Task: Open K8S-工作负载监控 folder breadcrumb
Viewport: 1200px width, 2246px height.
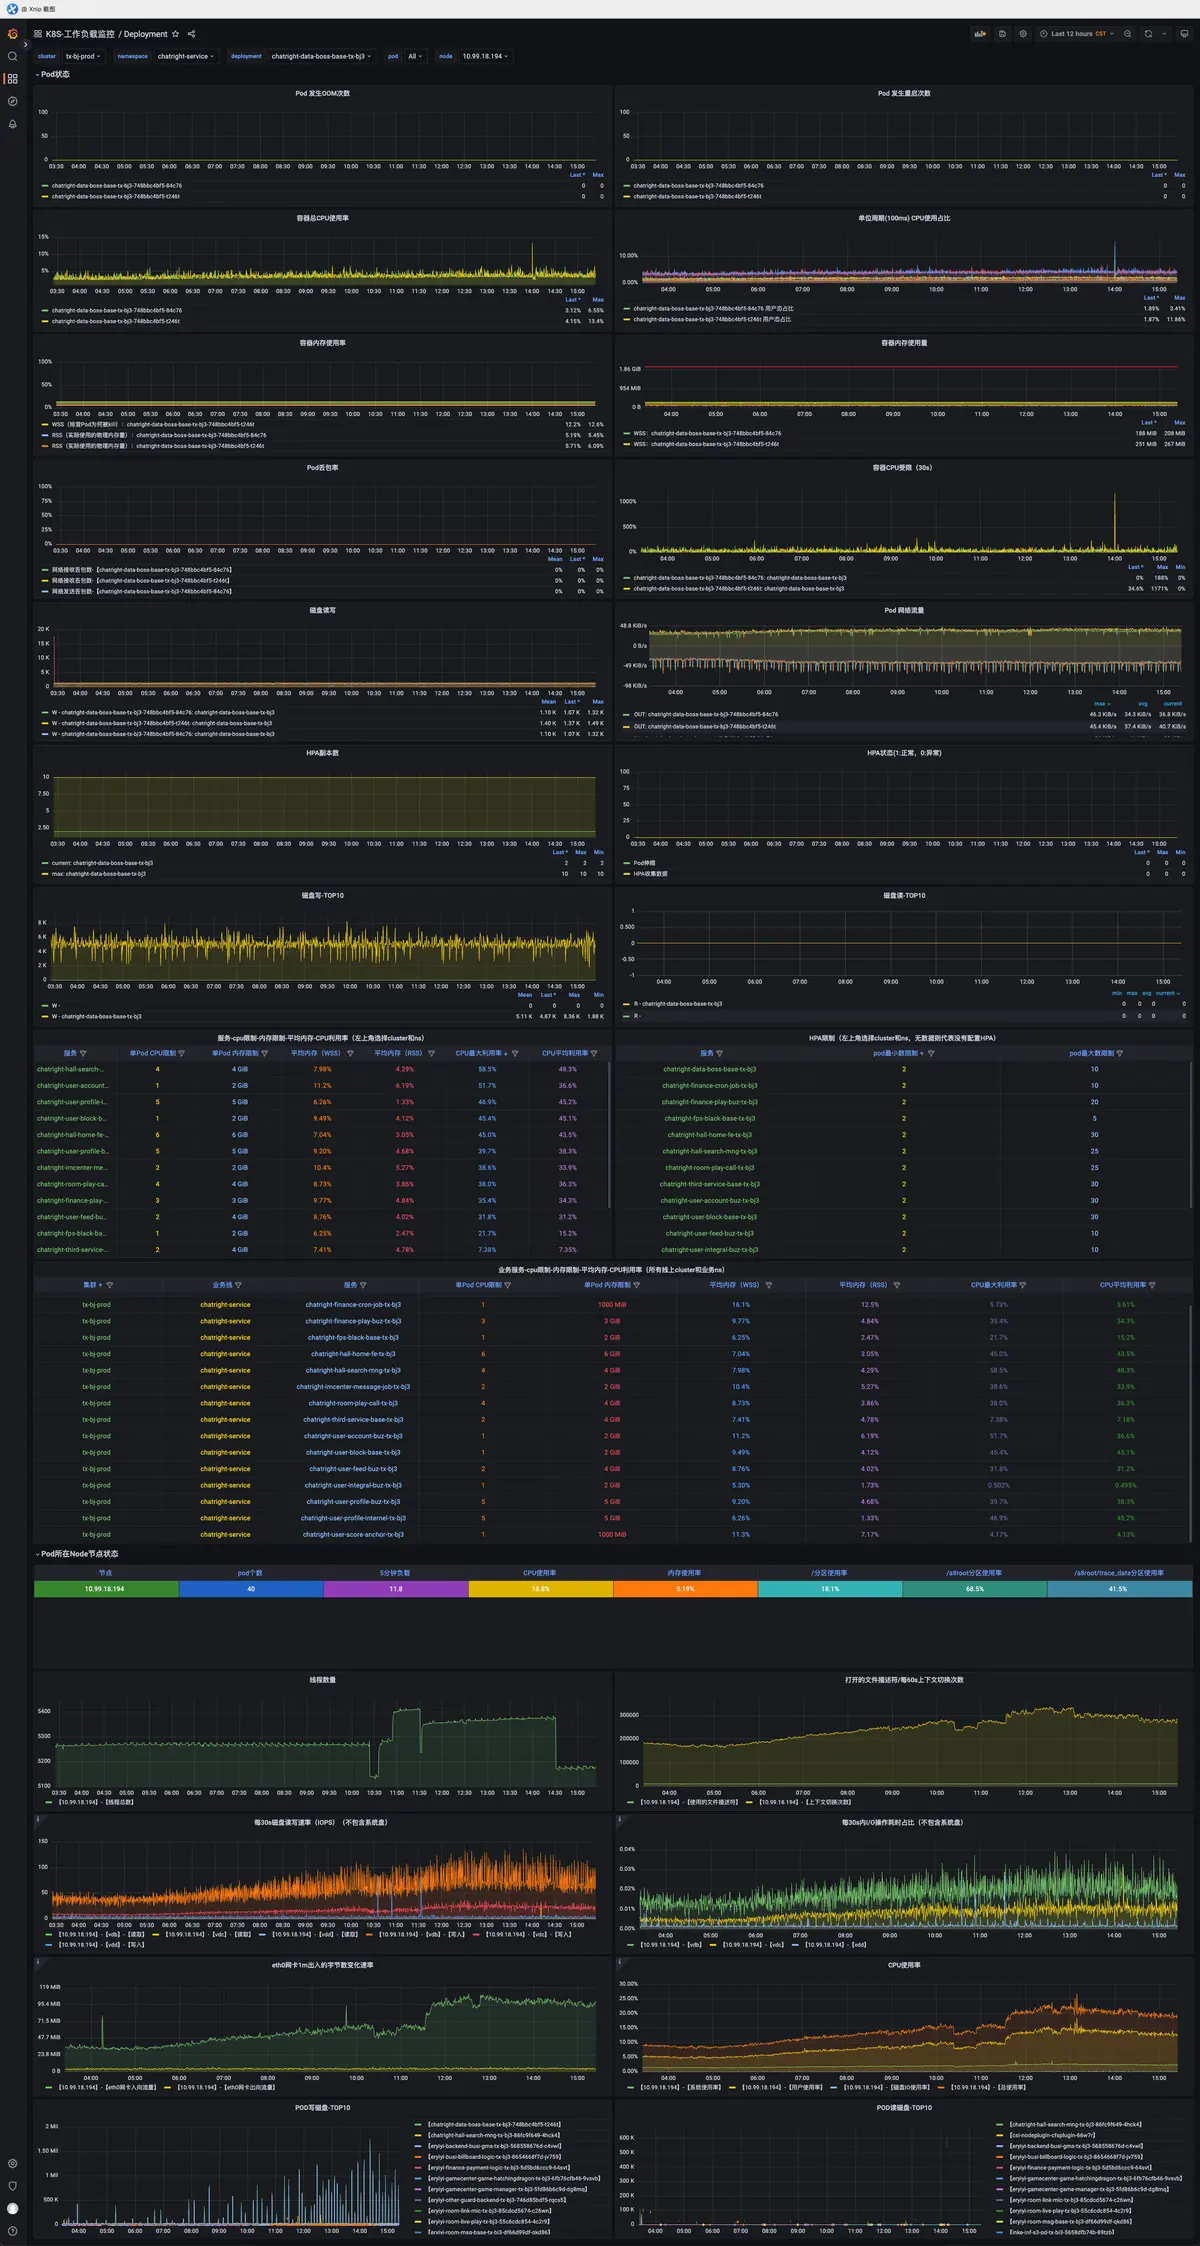Action: (80, 34)
